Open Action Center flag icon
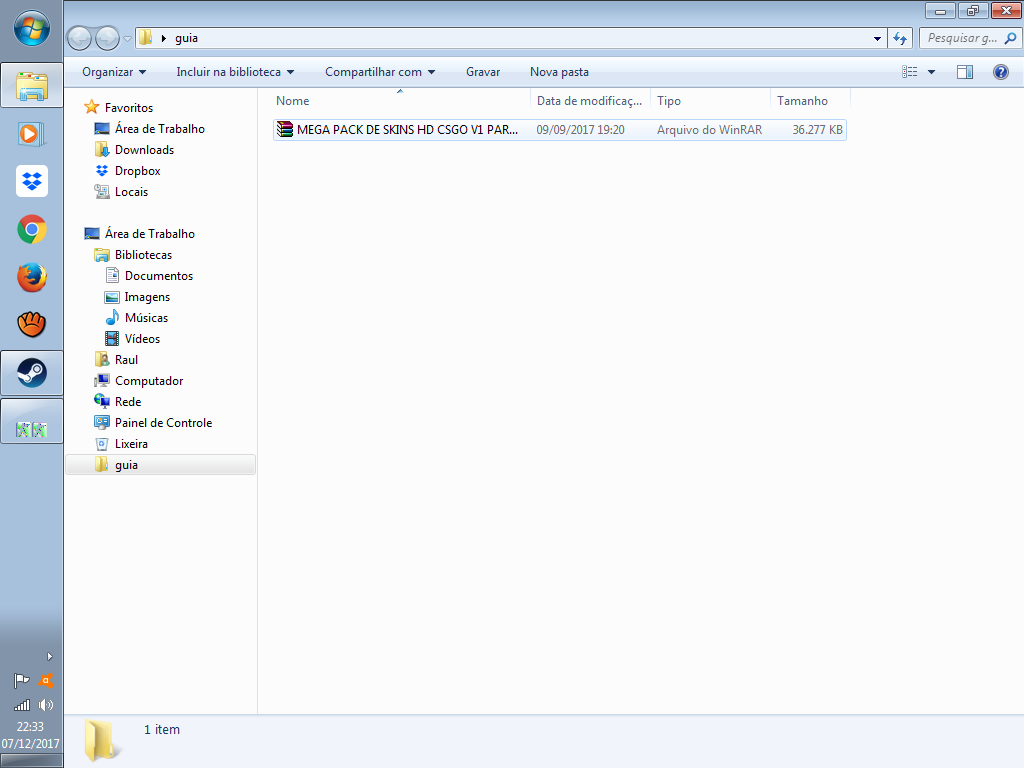Image resolution: width=1024 pixels, height=768 pixels. pyautogui.click(x=21, y=680)
